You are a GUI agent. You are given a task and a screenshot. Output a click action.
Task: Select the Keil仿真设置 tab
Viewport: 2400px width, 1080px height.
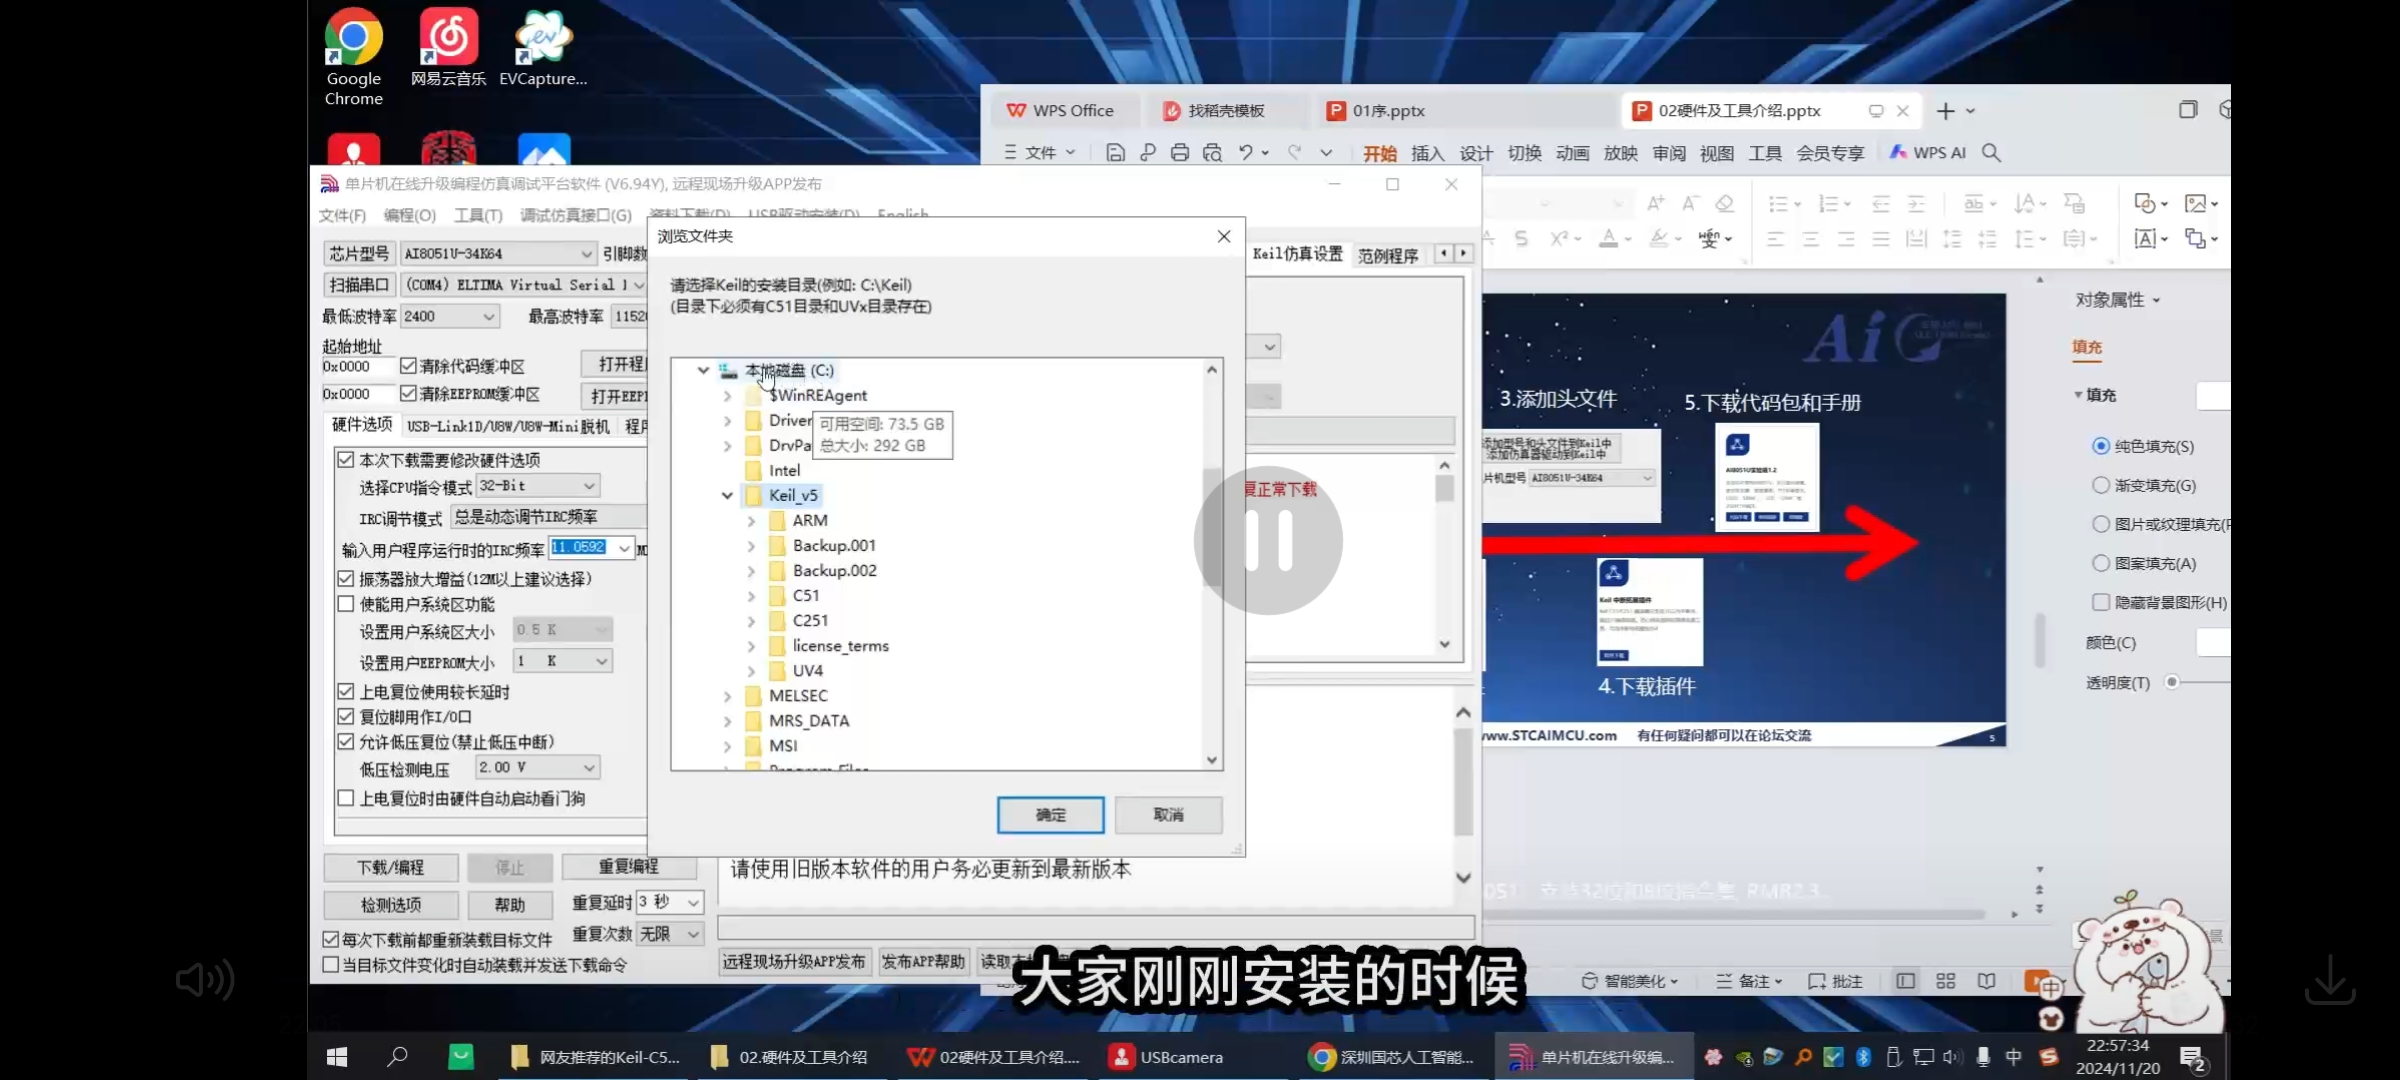[1298, 254]
